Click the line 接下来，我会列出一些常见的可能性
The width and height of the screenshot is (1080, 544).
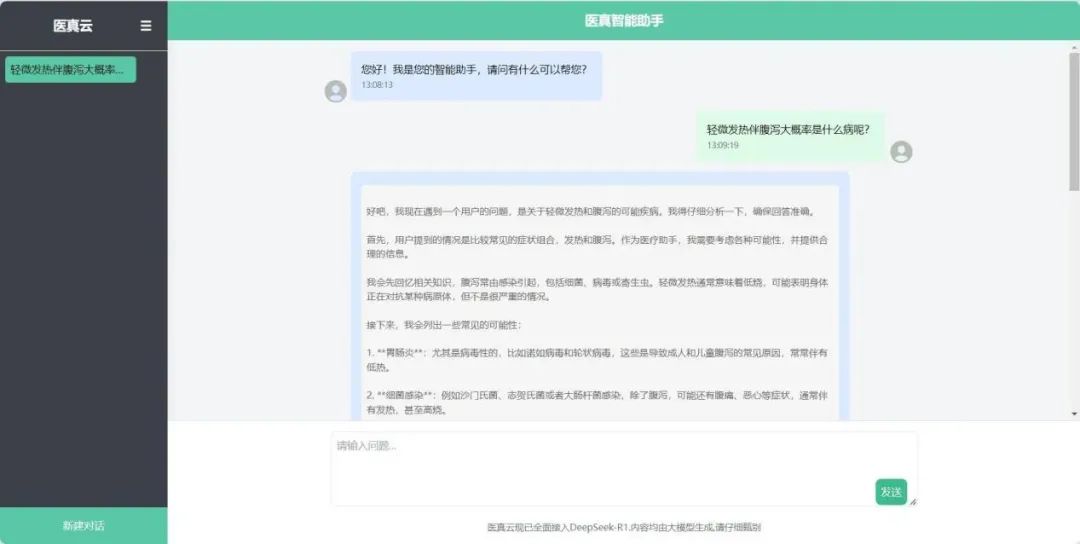(x=444, y=324)
